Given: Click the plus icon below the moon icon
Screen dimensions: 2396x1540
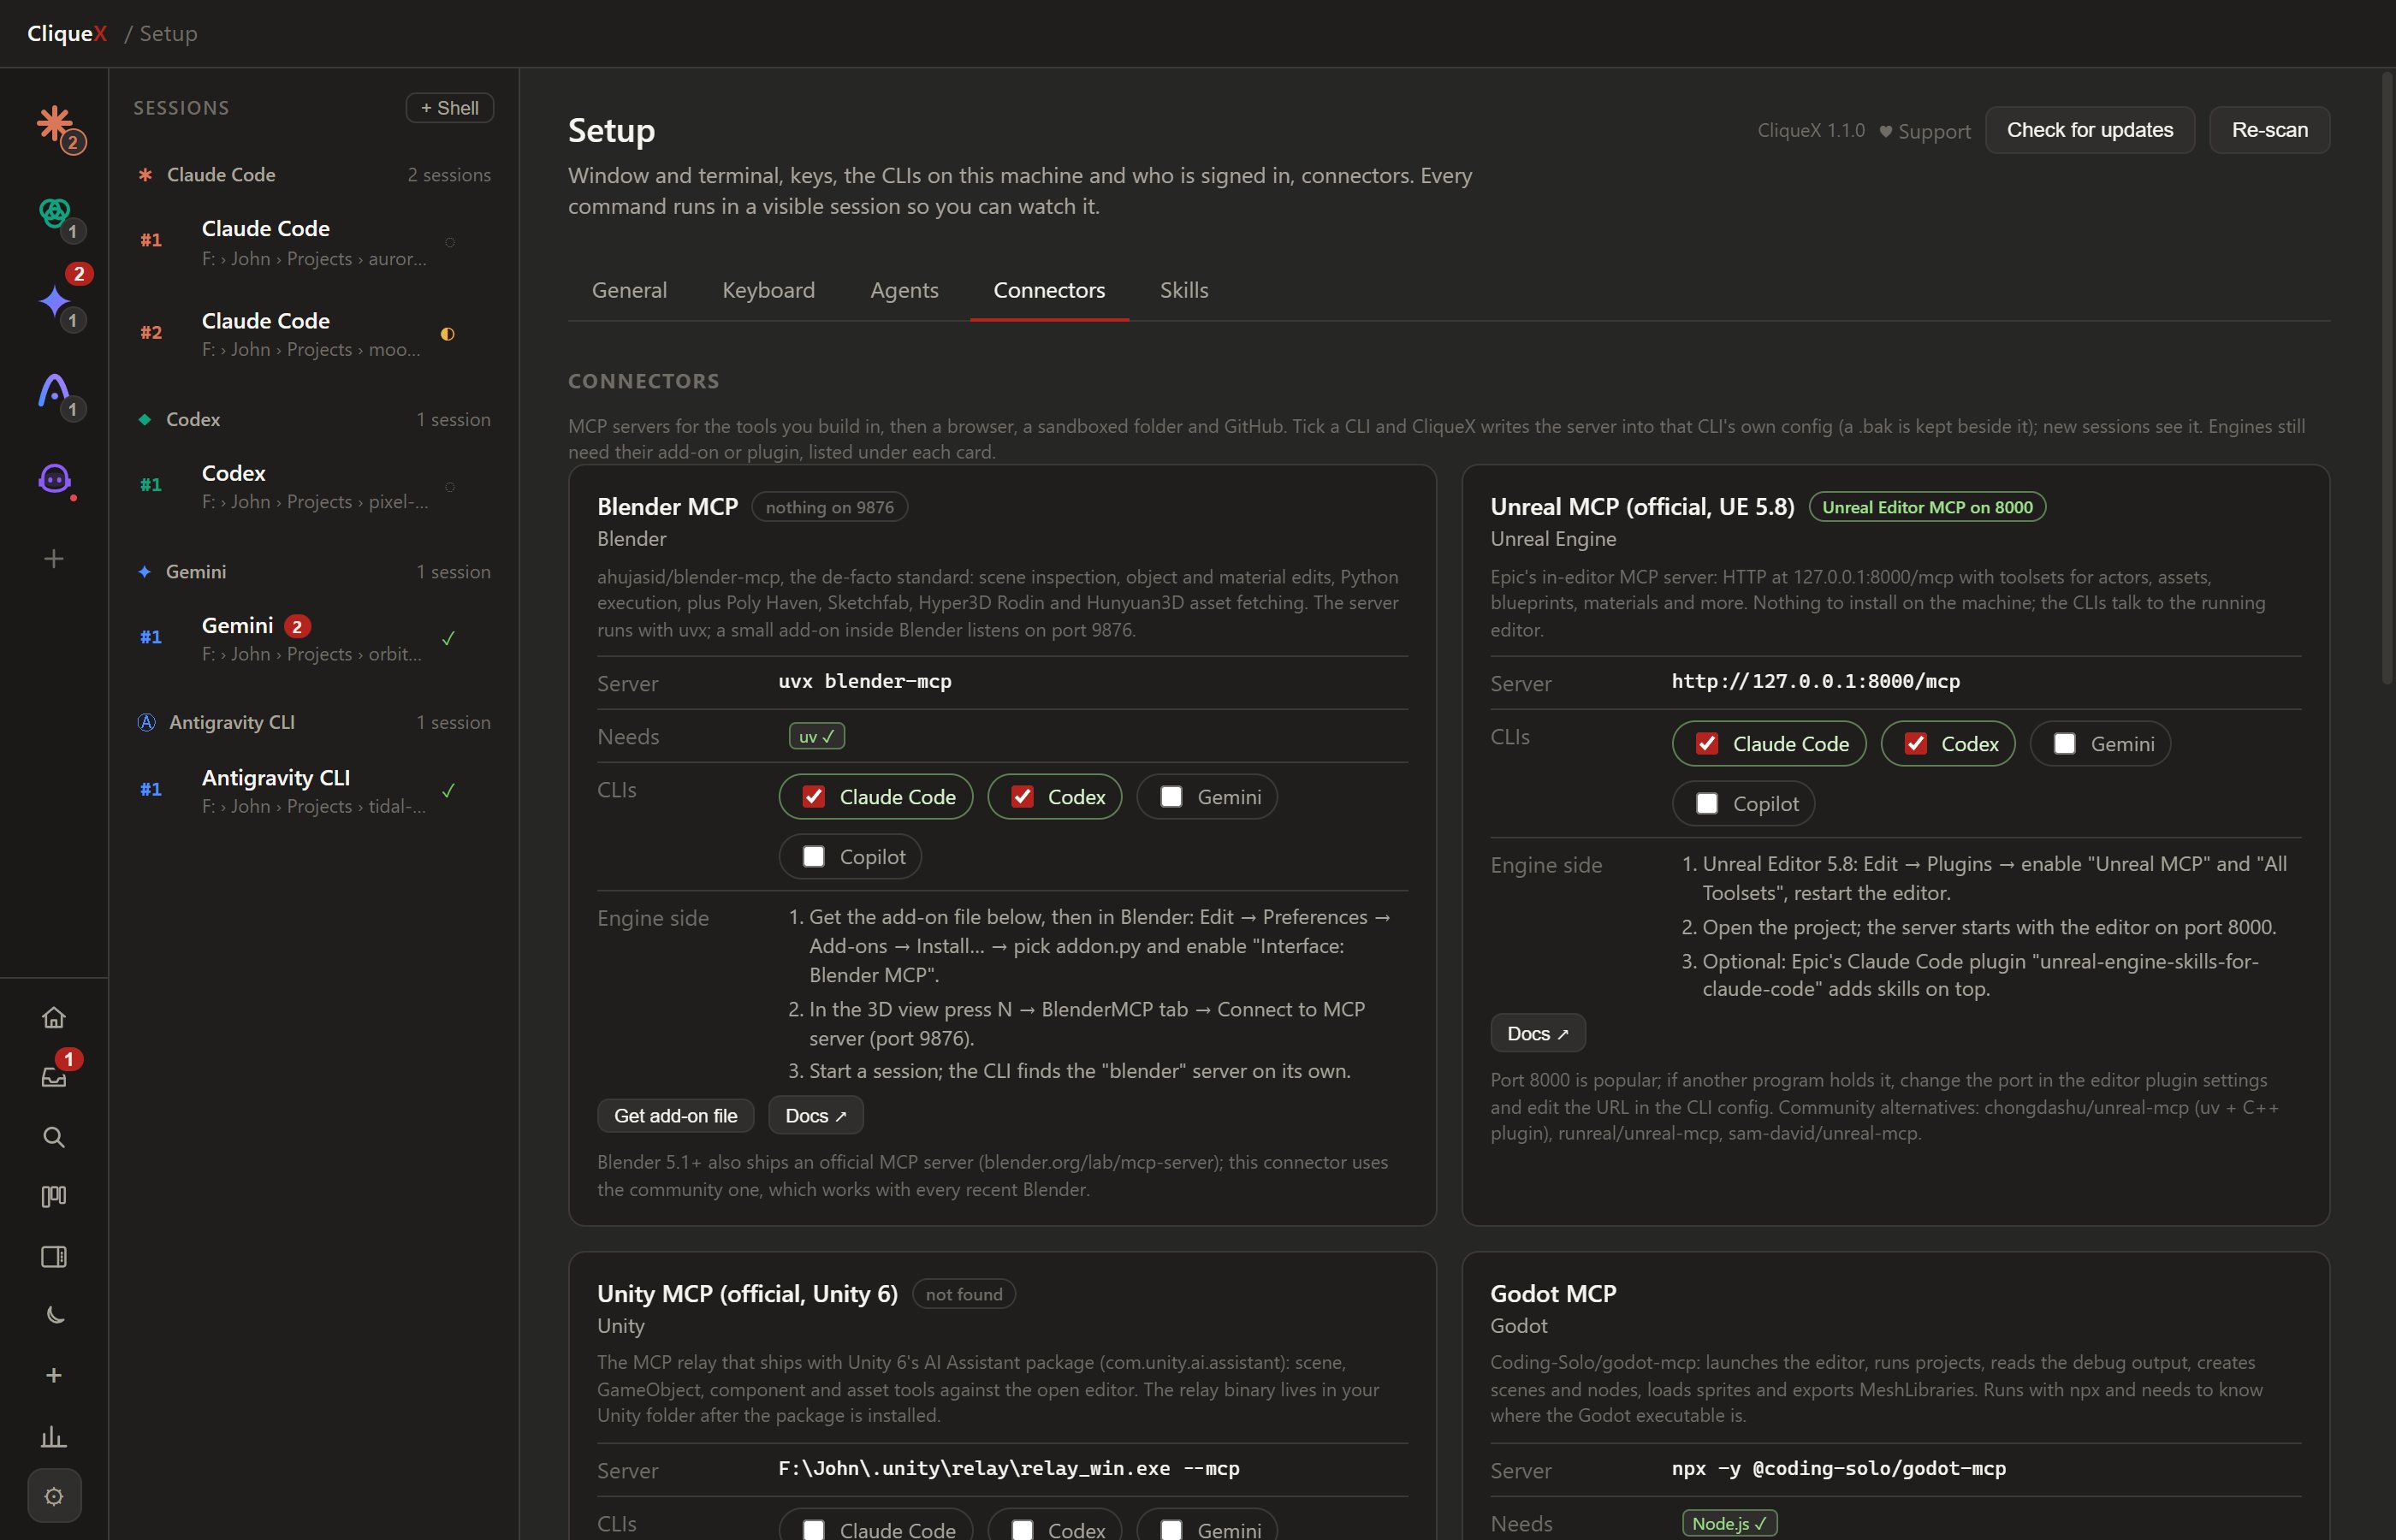Looking at the screenshot, I should 54,1375.
